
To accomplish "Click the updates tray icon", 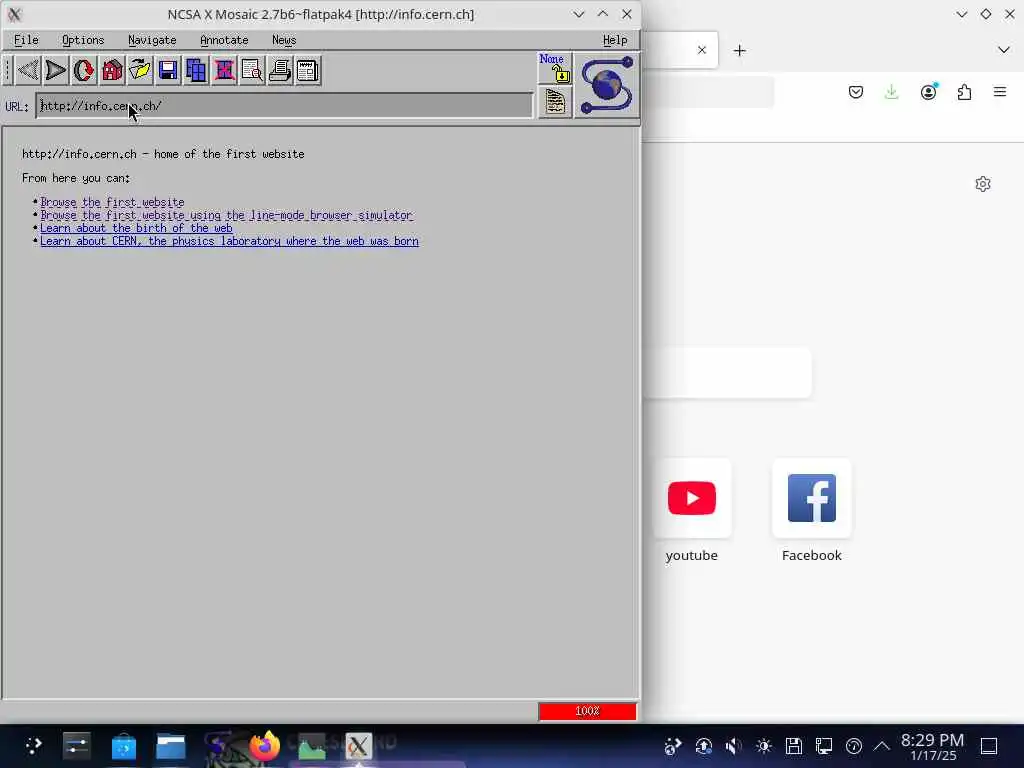I will 703,746.
